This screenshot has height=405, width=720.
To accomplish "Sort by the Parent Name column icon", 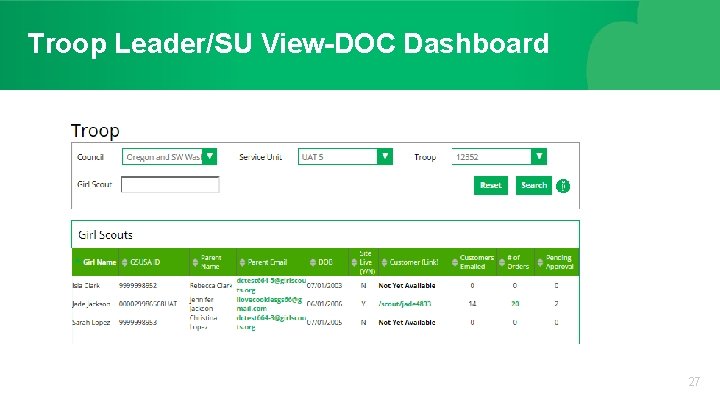I will (x=195, y=262).
